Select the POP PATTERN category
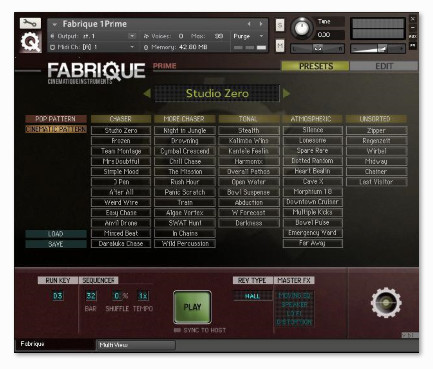The image size is (433, 369). pyautogui.click(x=56, y=119)
